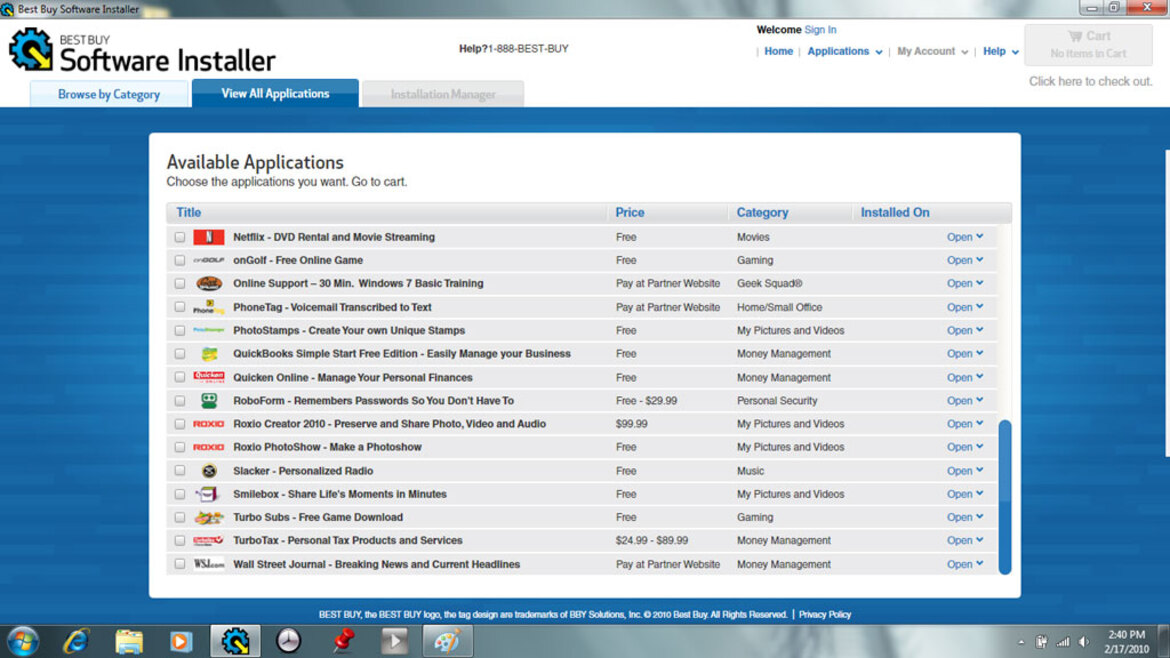
Task: Select the TurboTax checkbox
Action: (180, 540)
